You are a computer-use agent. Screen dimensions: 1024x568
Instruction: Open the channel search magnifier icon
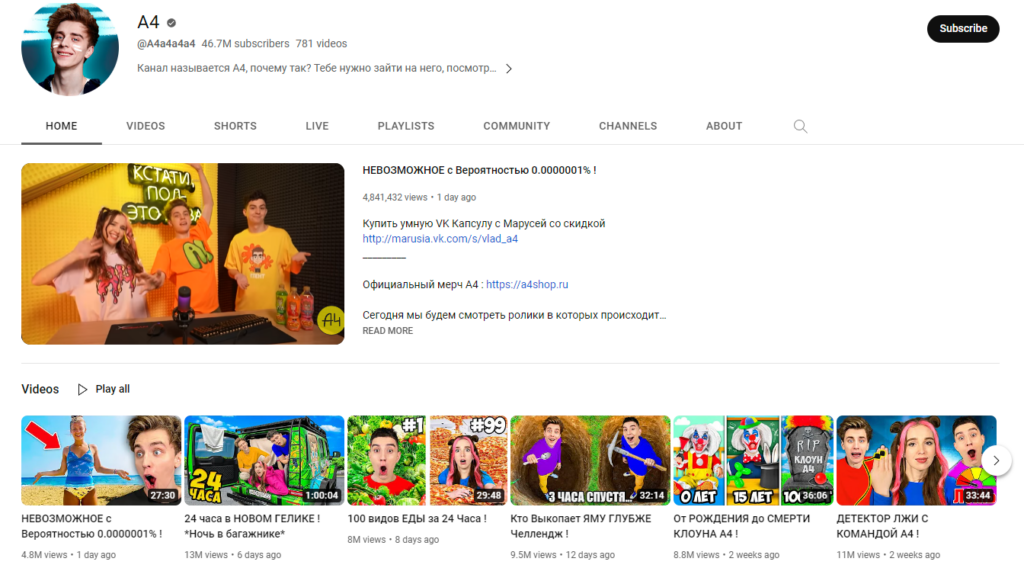pos(800,126)
